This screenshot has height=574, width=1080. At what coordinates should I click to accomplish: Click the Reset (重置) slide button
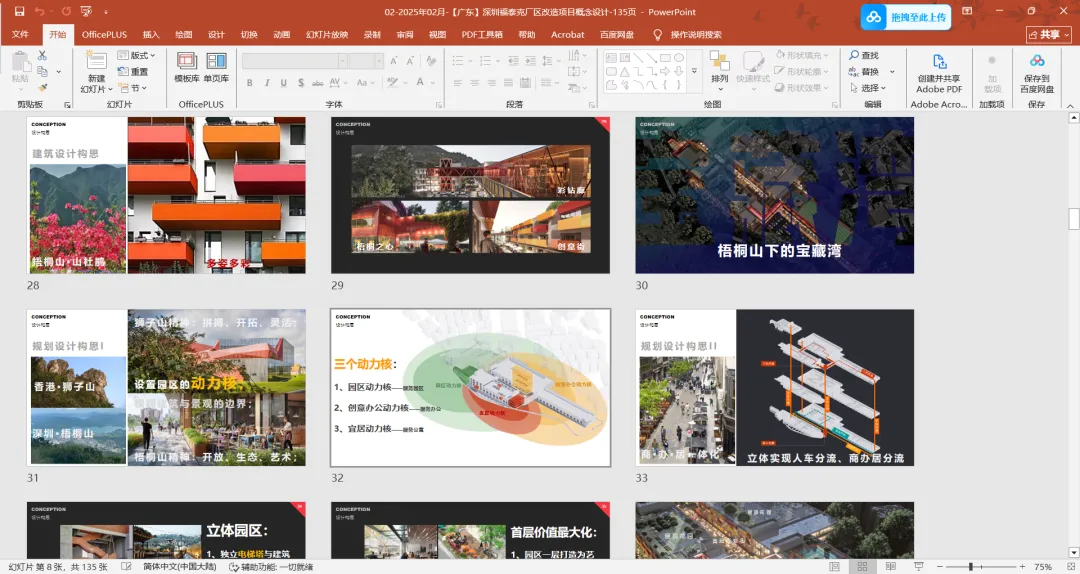click(133, 72)
